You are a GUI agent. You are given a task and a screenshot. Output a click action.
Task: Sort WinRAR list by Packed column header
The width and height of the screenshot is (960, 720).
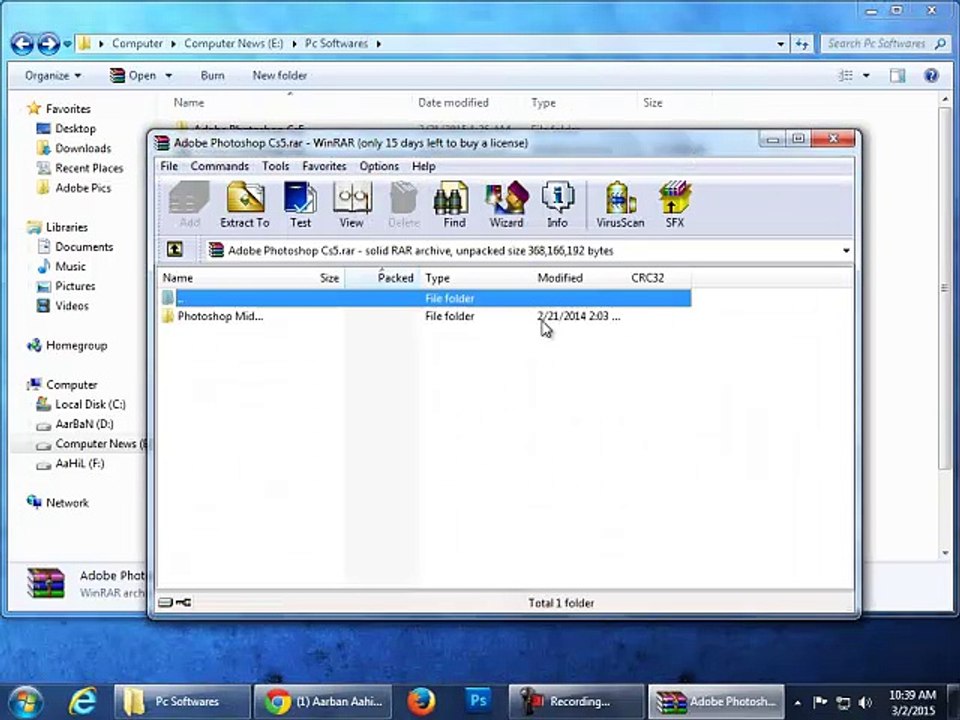pos(396,278)
